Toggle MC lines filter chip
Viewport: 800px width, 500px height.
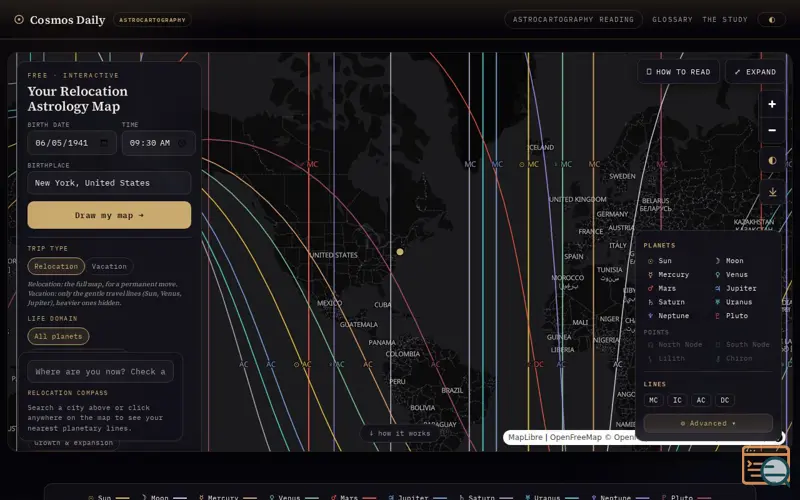(654, 400)
